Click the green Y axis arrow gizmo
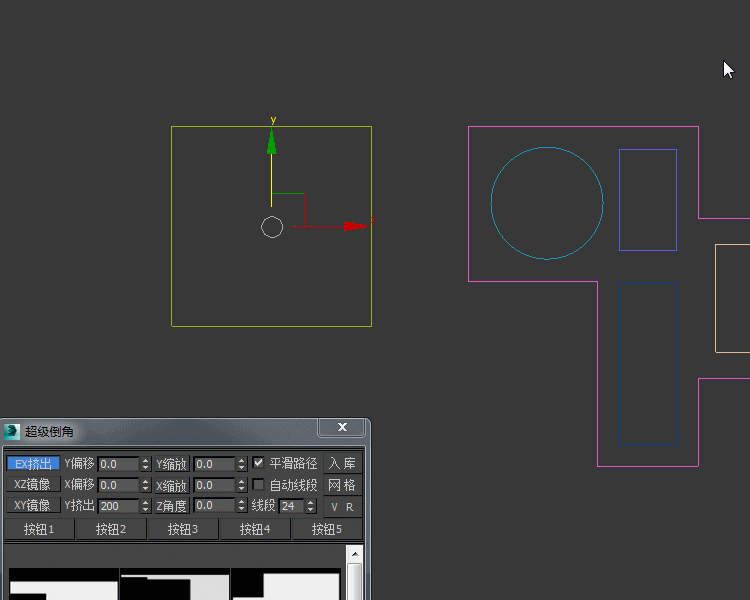The width and height of the screenshot is (750, 600). (x=271, y=141)
